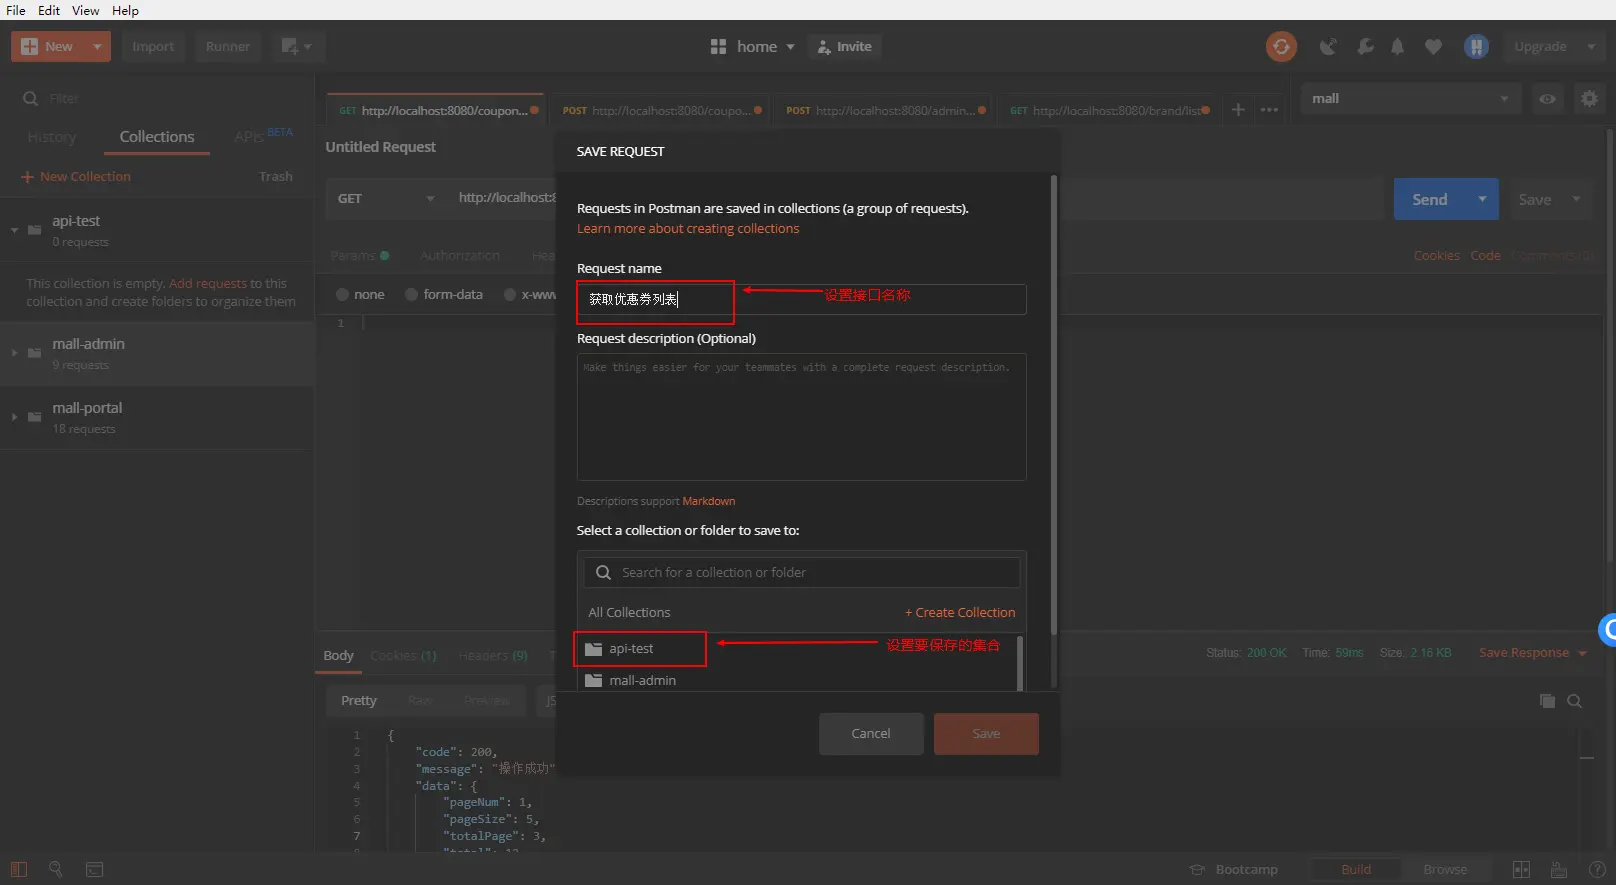The height and width of the screenshot is (885, 1616).
Task: Click the Invite button
Action: [x=845, y=46]
